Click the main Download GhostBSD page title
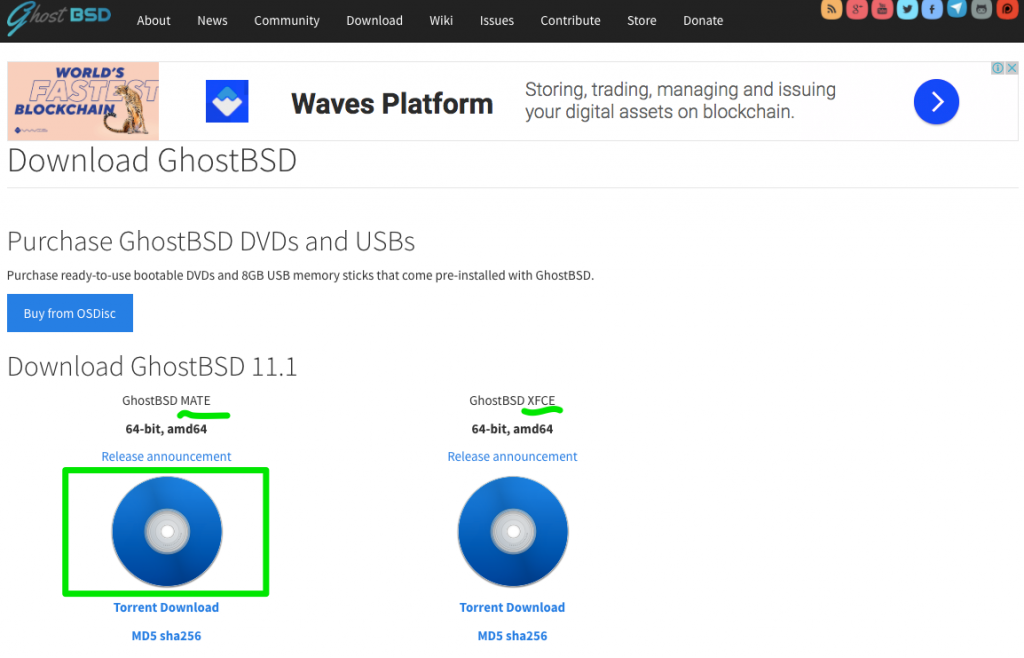The width and height of the screenshot is (1024, 658). (152, 161)
